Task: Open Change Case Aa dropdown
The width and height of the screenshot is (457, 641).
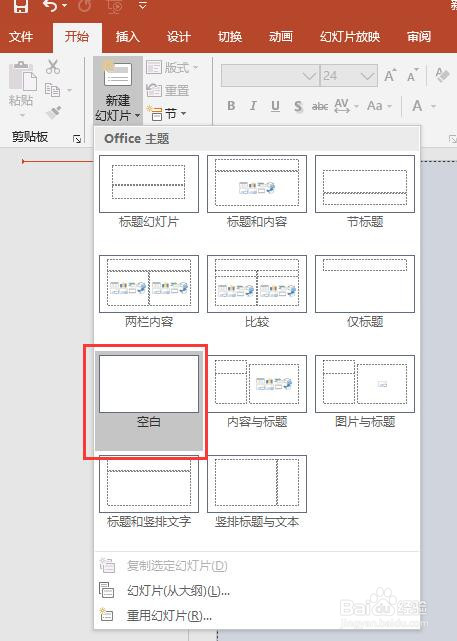Action: (x=379, y=106)
